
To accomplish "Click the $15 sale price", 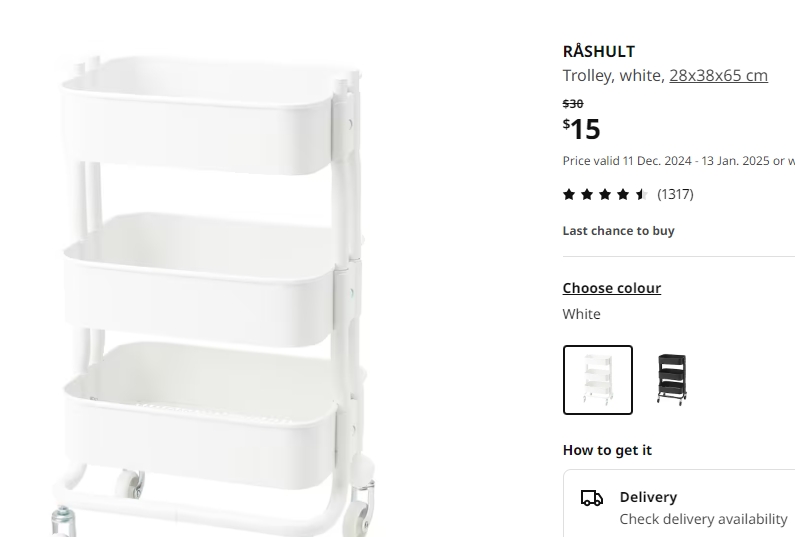I will point(582,129).
